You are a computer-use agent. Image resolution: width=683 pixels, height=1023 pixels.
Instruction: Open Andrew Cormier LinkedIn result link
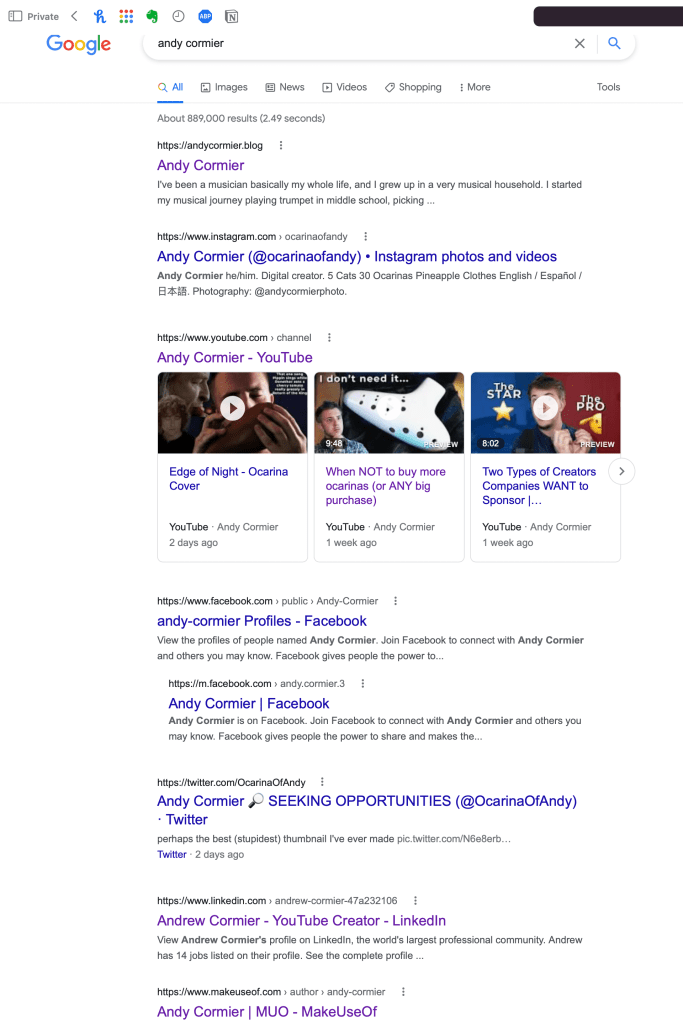[x=301, y=921]
